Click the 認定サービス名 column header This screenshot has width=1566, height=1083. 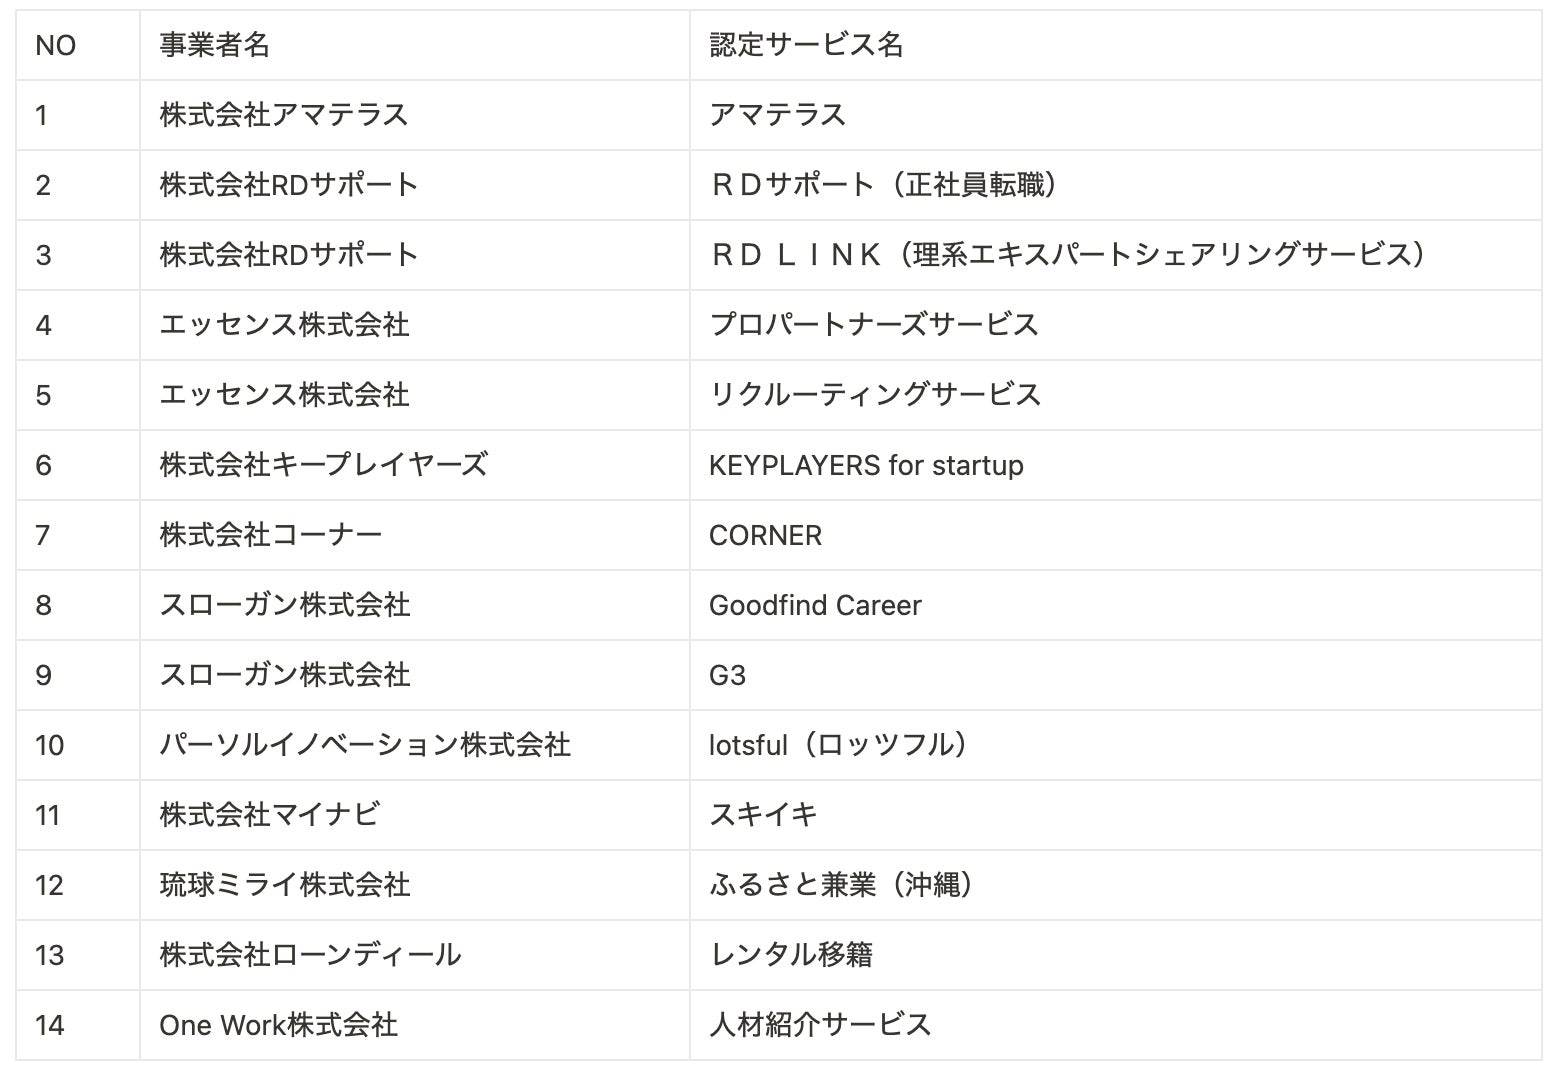806,46
